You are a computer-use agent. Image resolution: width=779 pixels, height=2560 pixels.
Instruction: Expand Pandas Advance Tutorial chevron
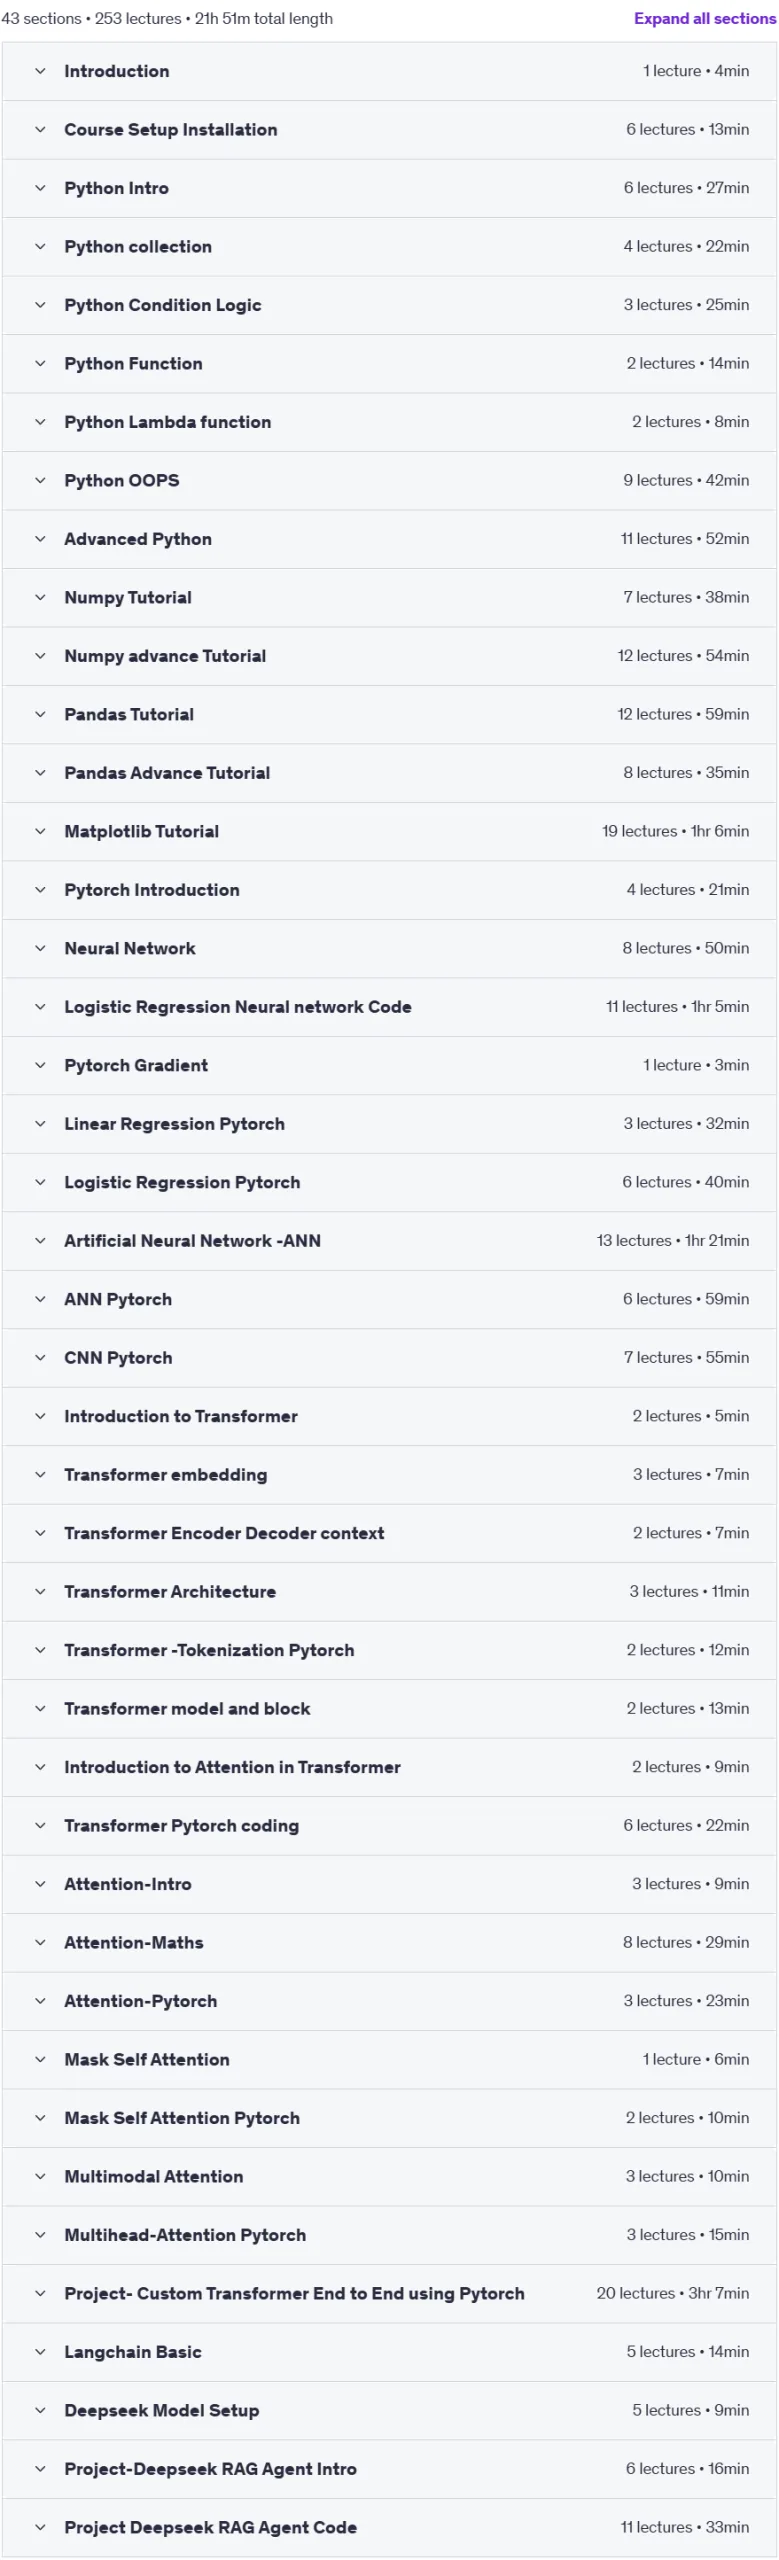pyautogui.click(x=40, y=773)
